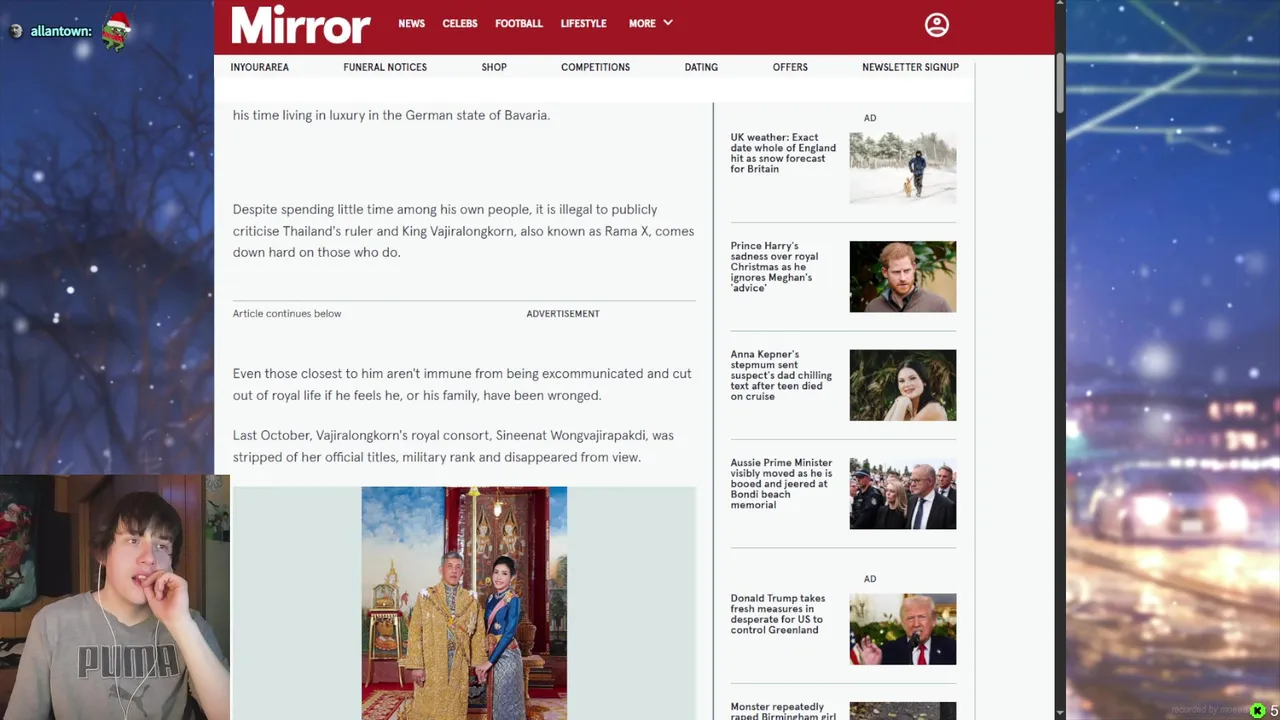The image size is (1280, 720).
Task: Click the ADVERTISEMENT label
Action: [x=563, y=314]
